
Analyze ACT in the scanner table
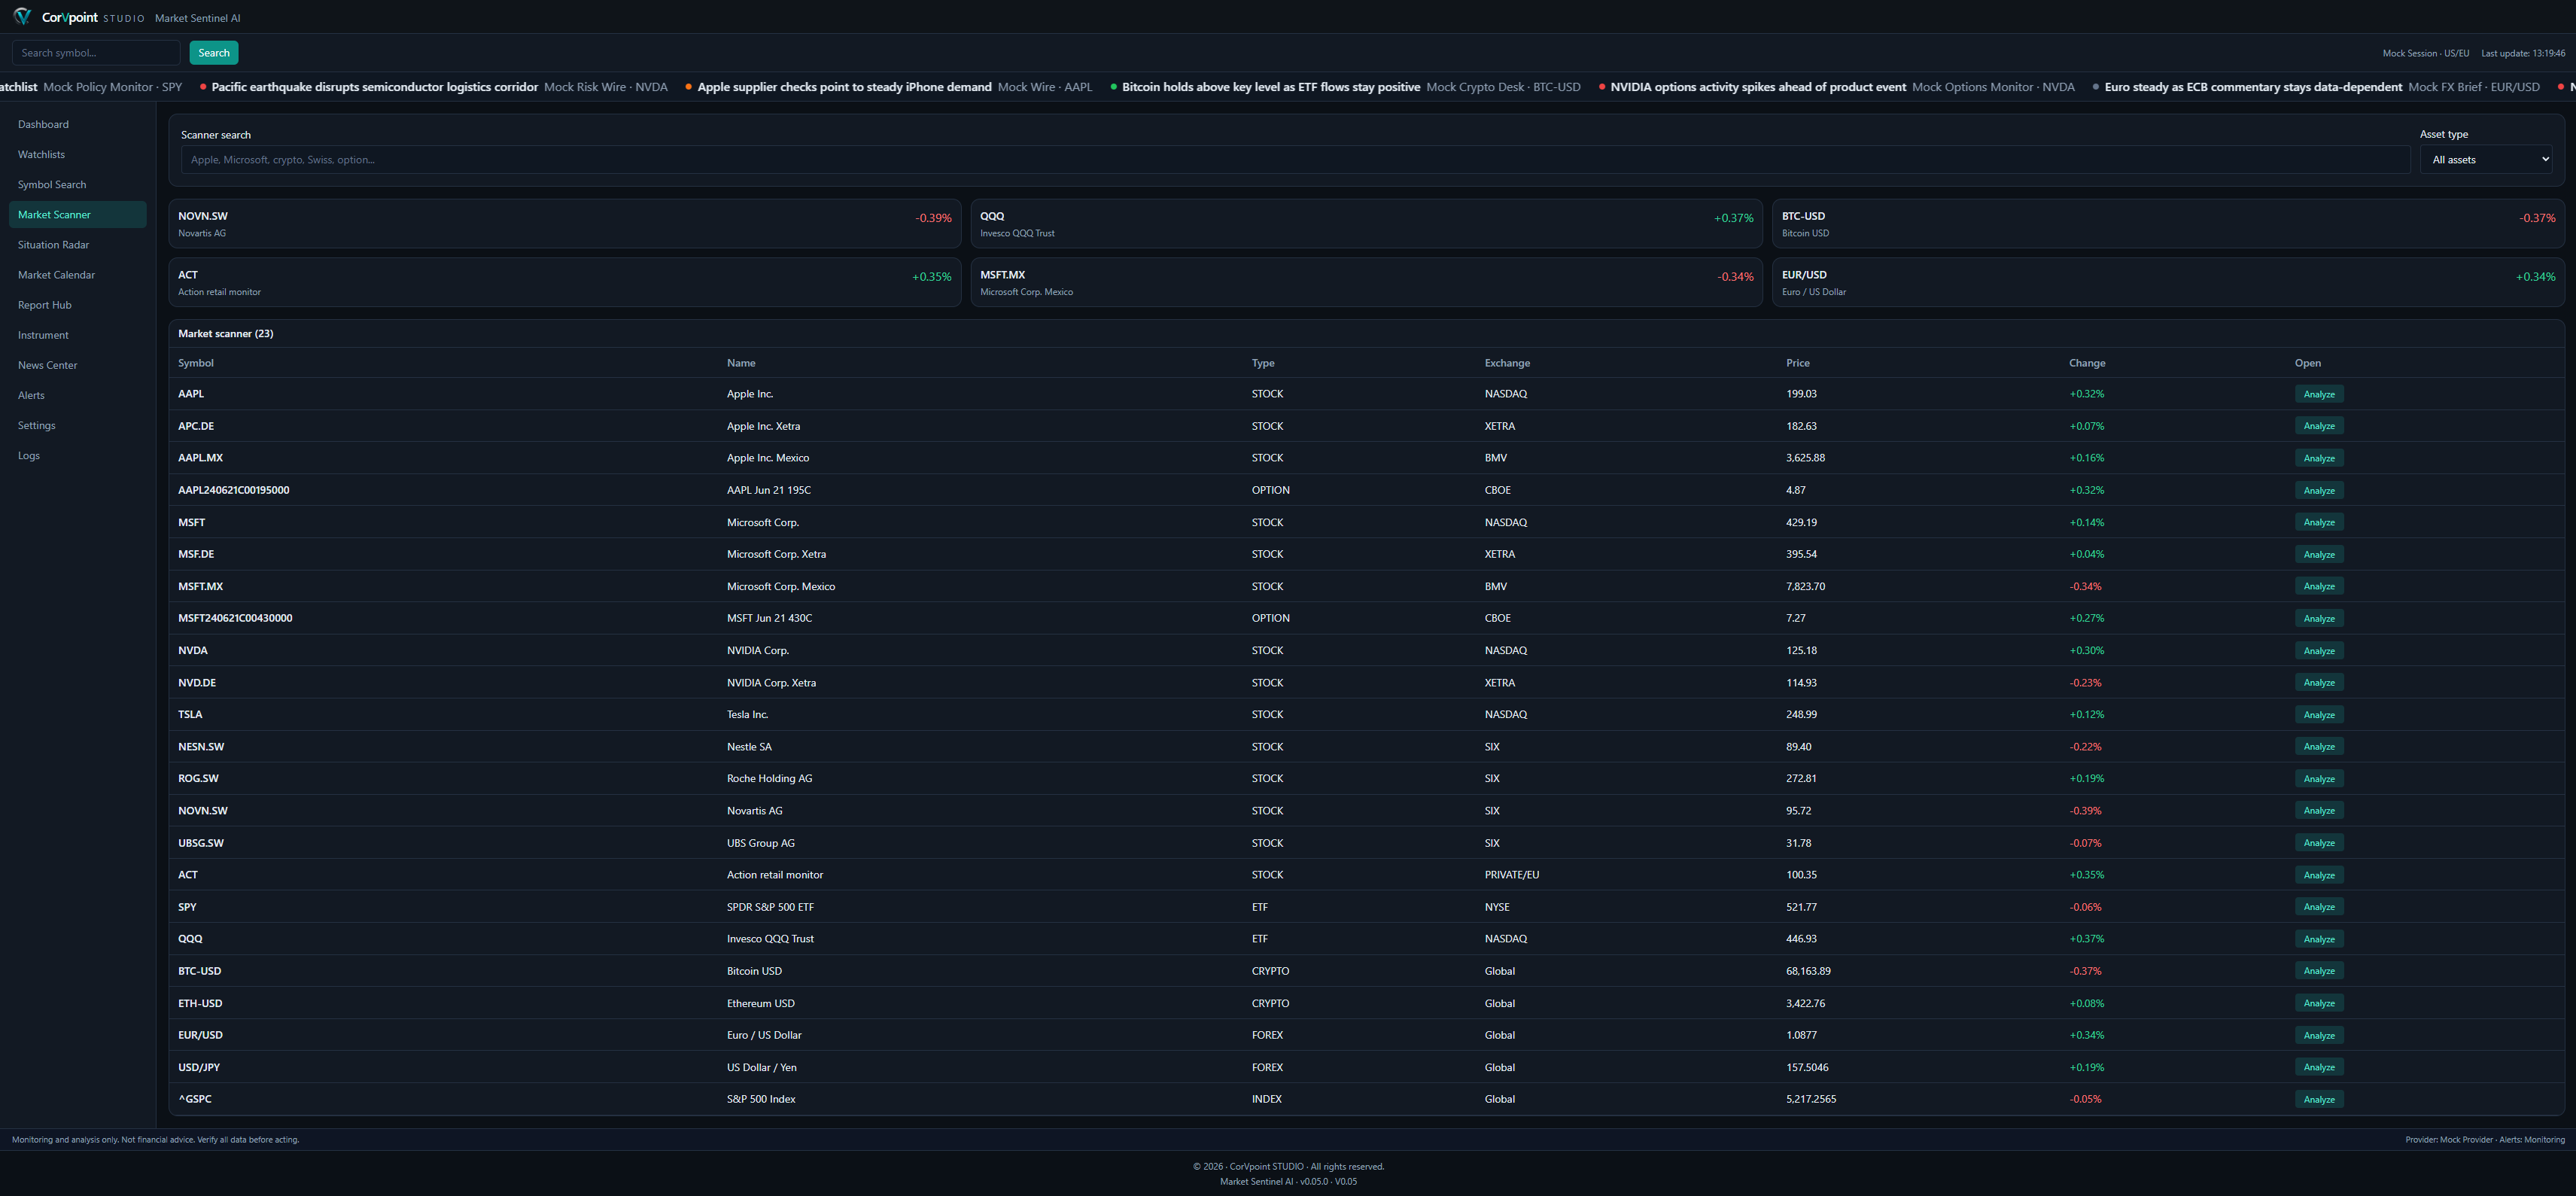coord(2319,875)
